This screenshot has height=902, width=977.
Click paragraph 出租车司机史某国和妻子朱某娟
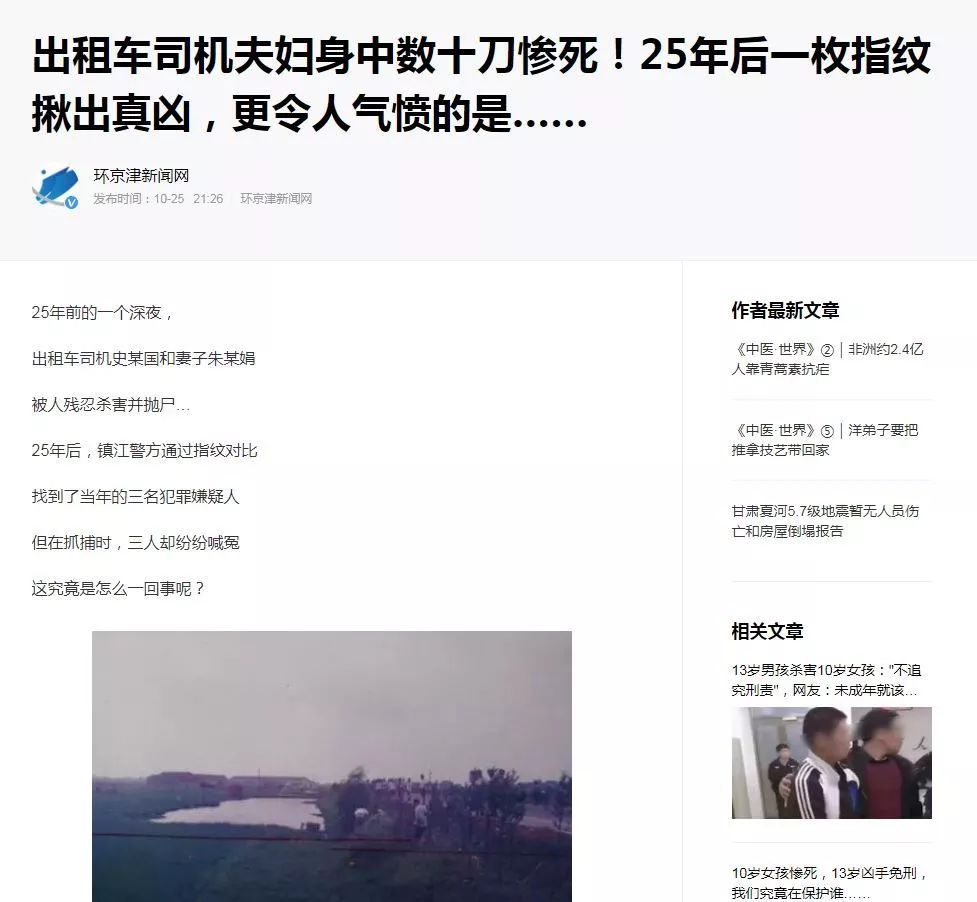[x=143, y=359]
